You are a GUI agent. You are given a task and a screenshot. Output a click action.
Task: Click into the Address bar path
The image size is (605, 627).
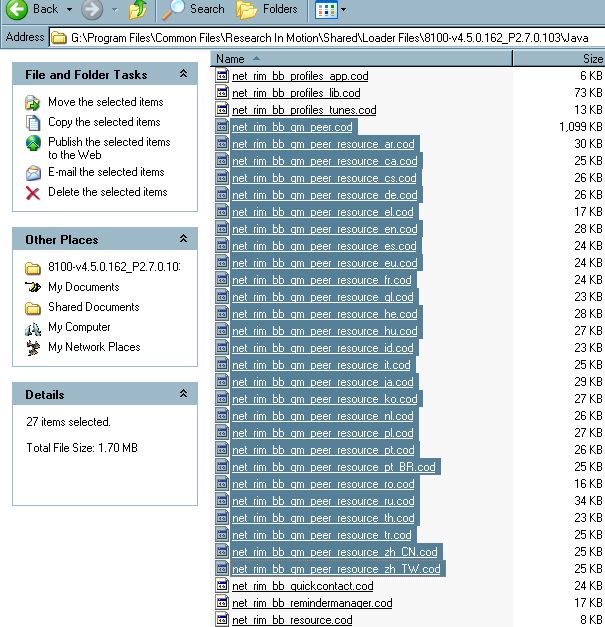[328, 38]
